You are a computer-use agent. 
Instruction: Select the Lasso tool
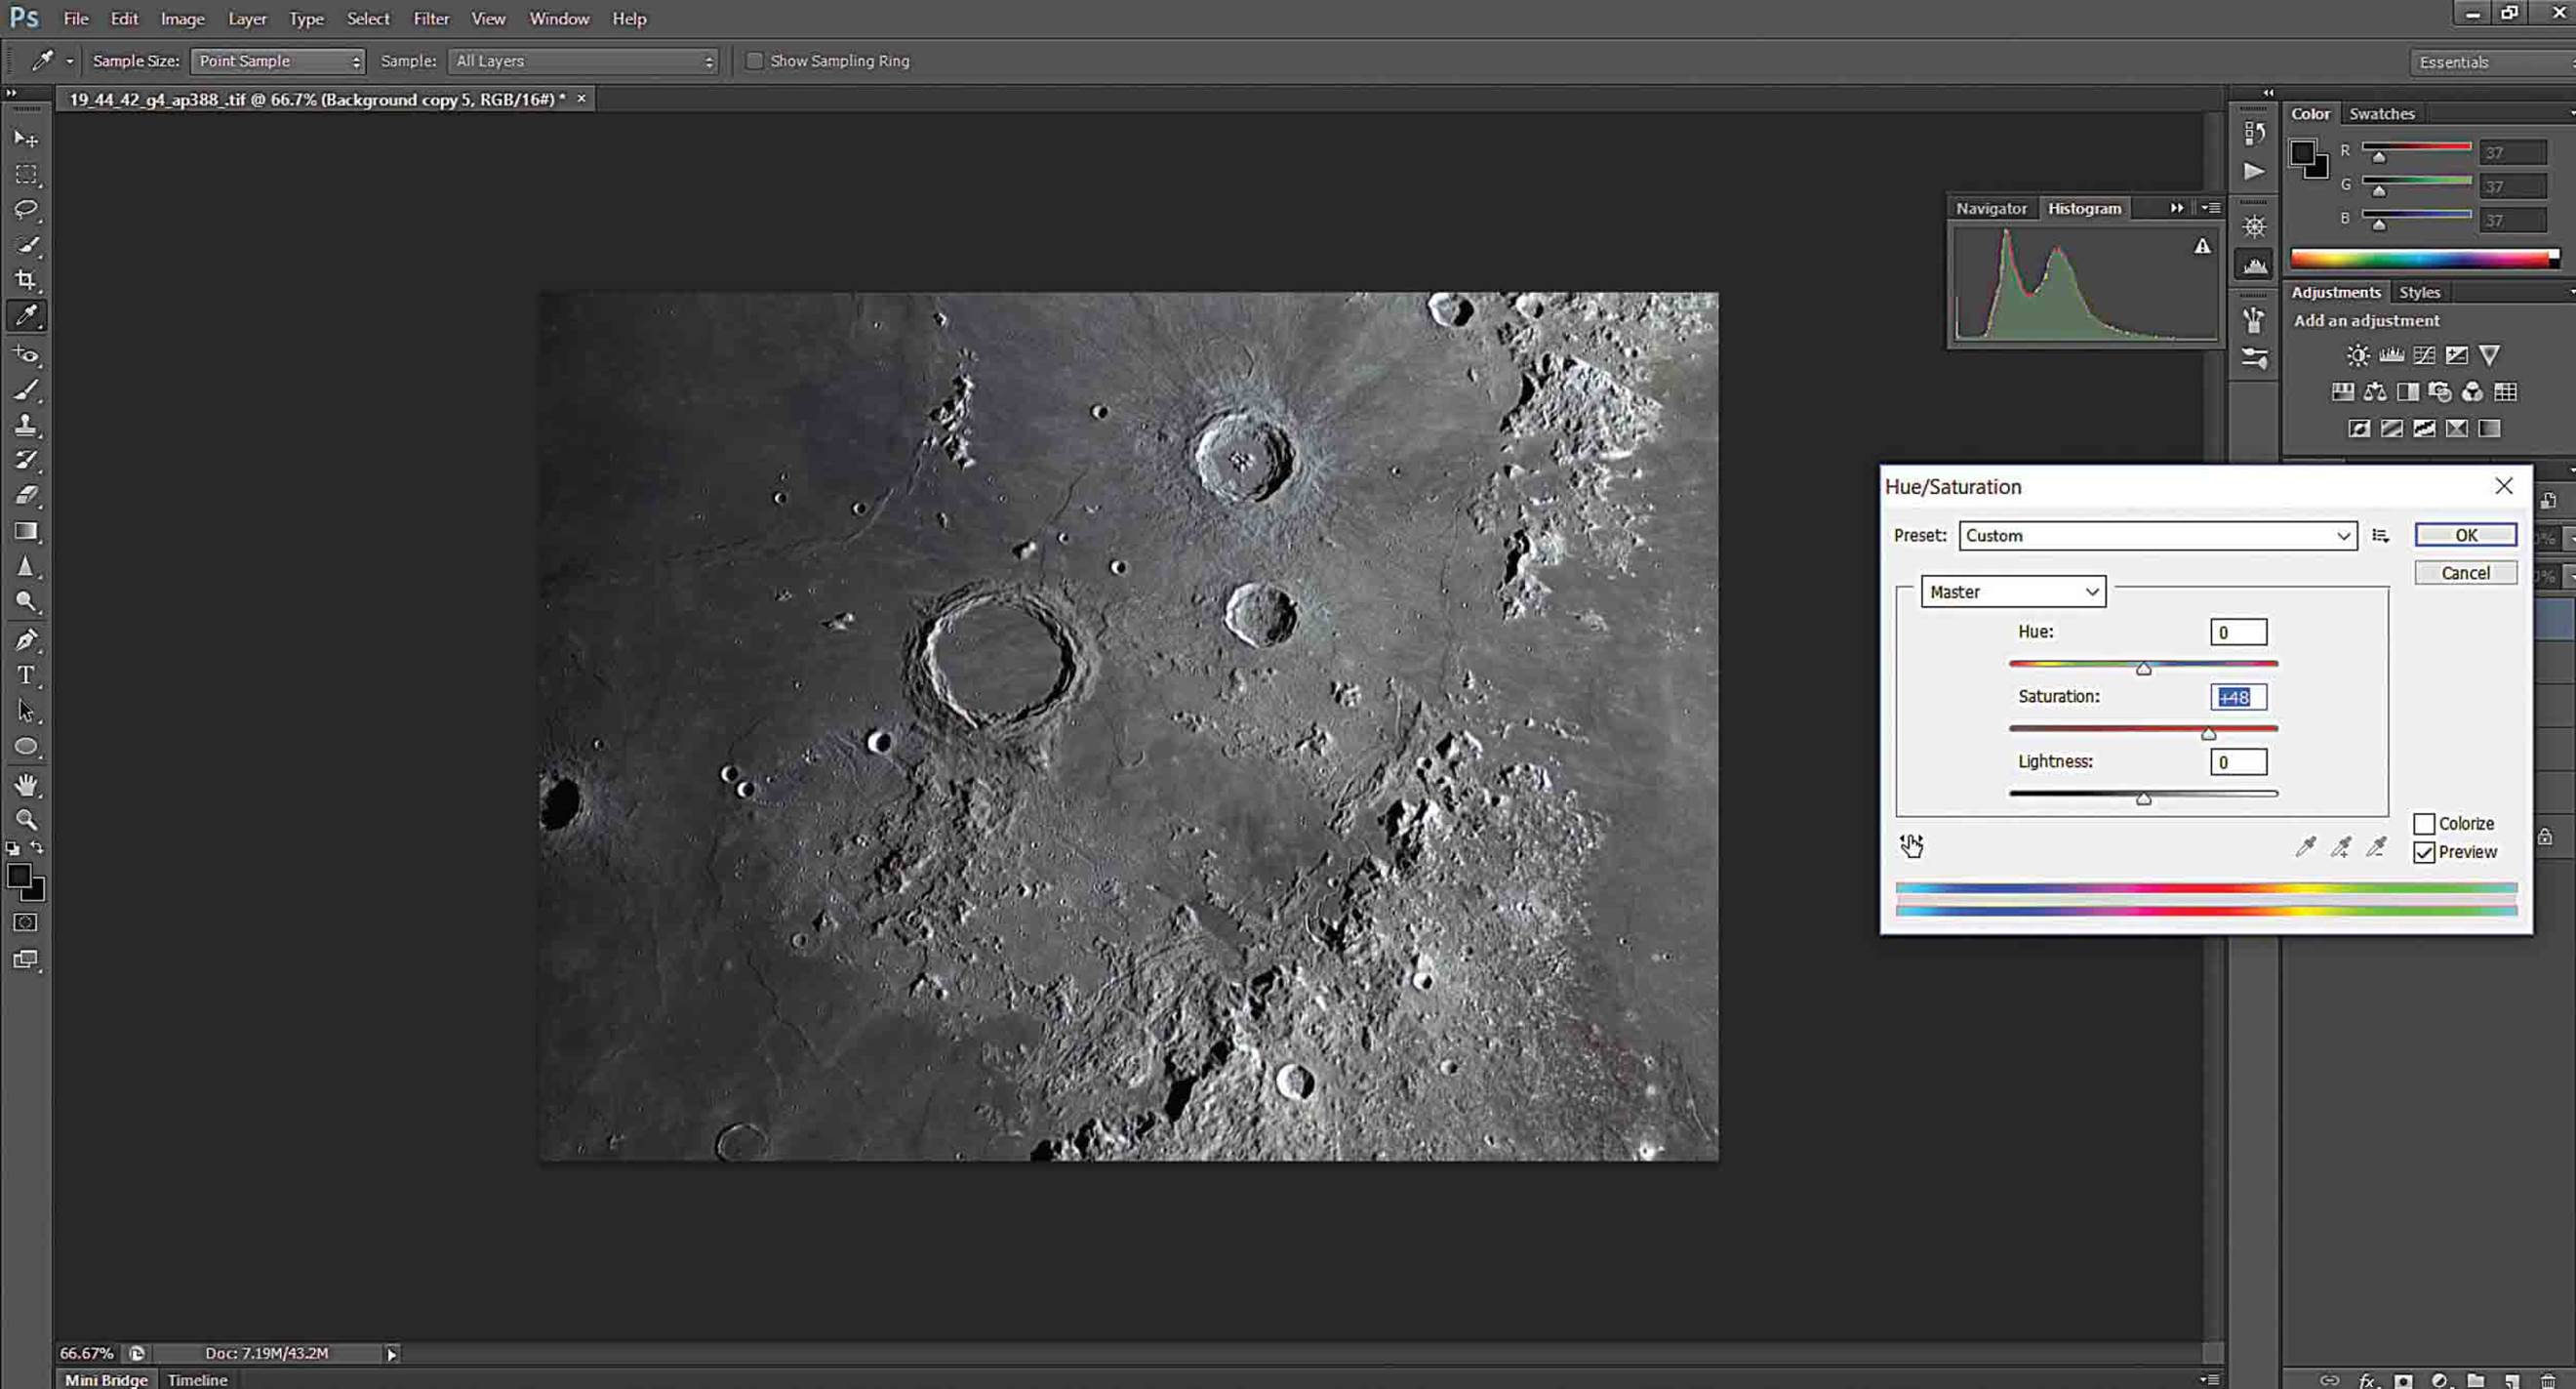26,209
